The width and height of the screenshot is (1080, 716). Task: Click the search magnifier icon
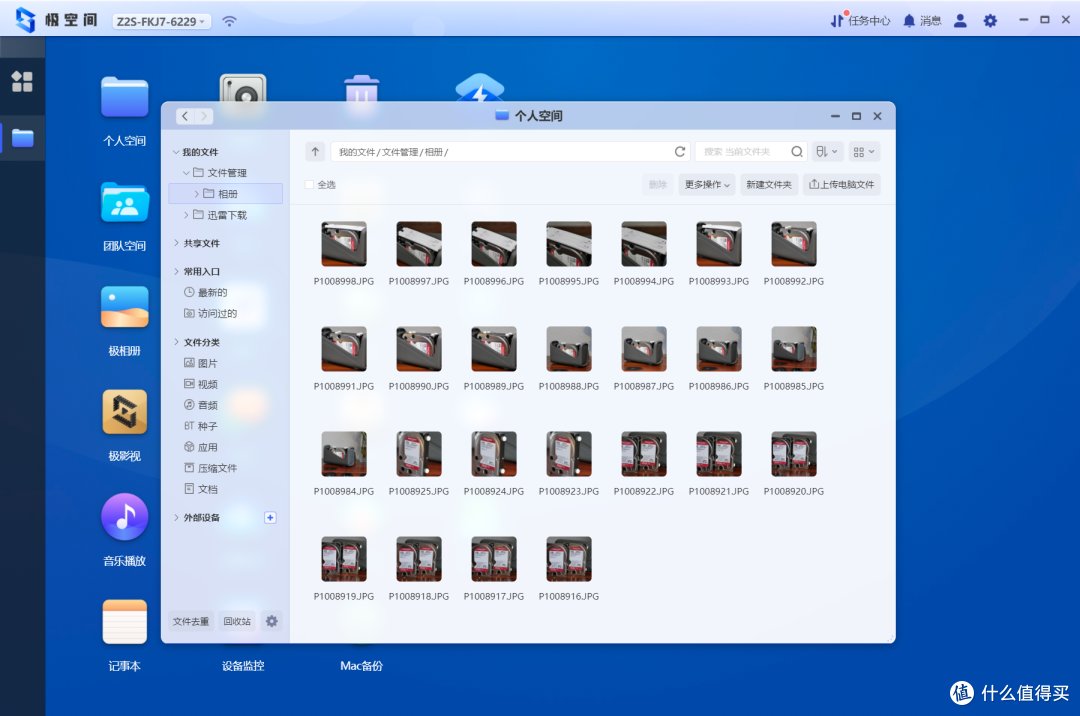click(797, 151)
